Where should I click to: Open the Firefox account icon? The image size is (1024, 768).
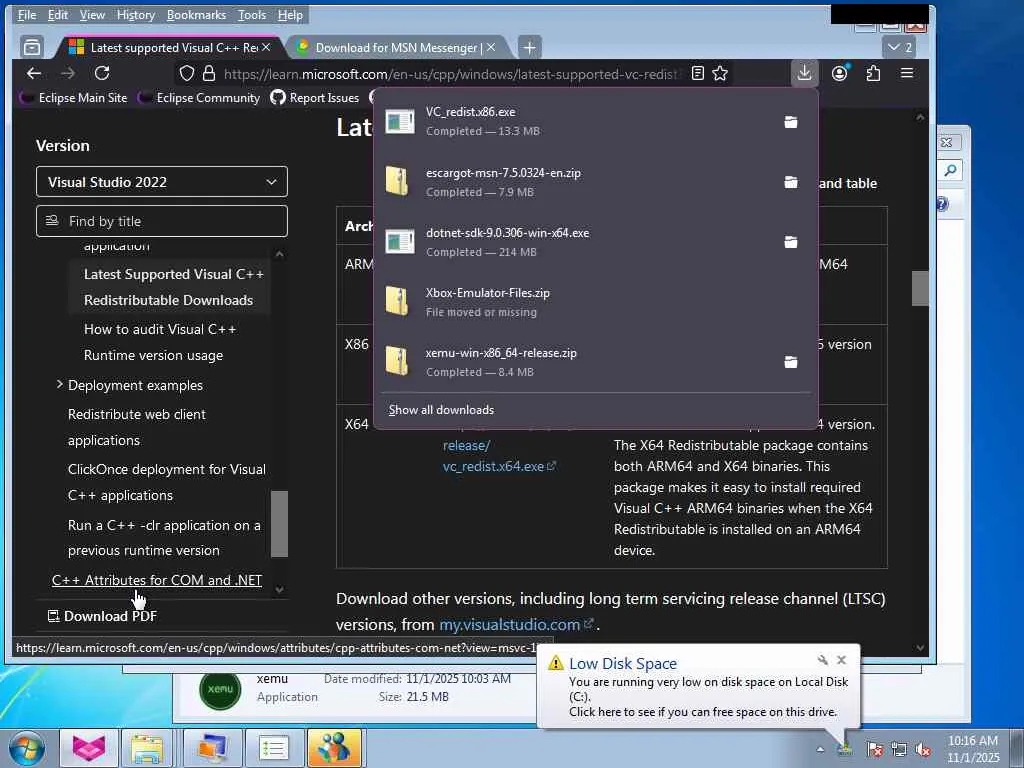click(840, 73)
